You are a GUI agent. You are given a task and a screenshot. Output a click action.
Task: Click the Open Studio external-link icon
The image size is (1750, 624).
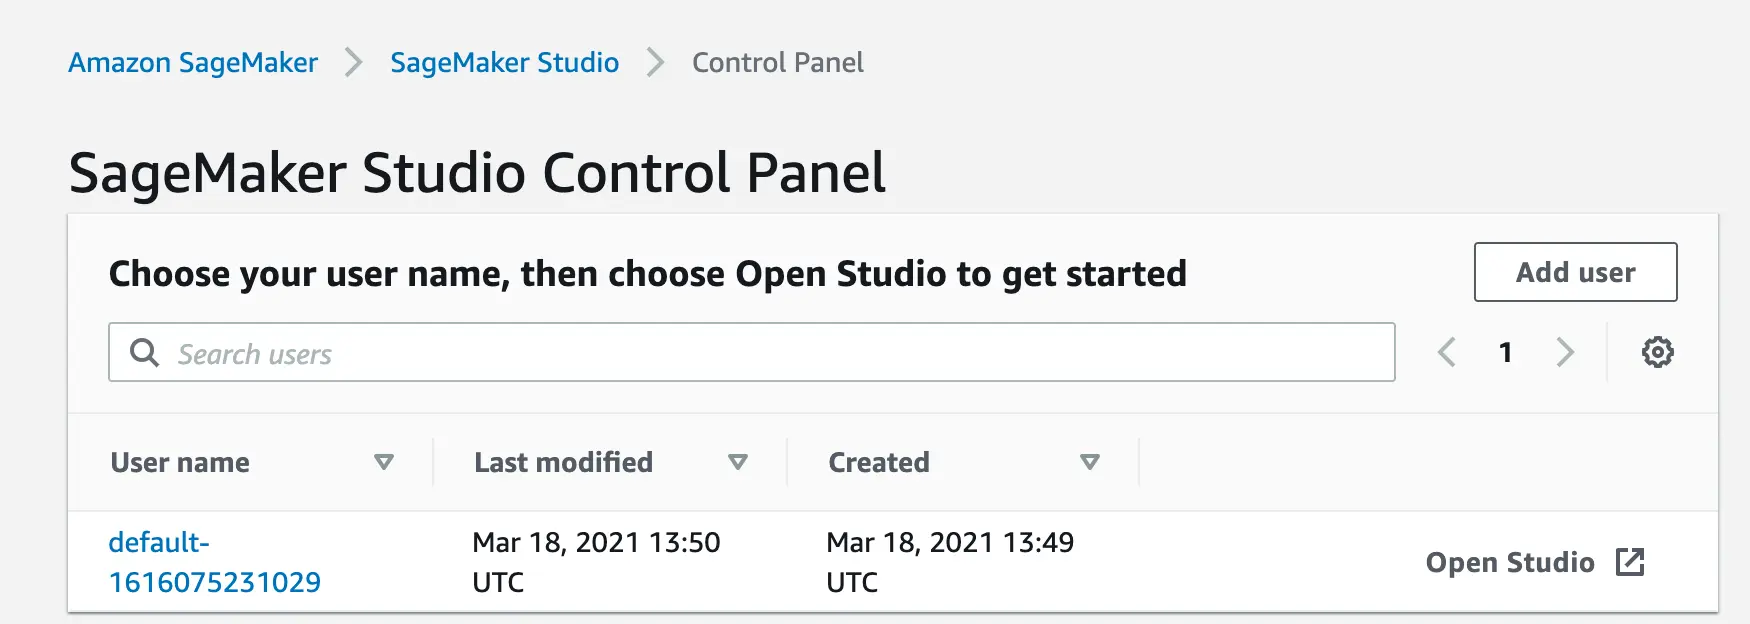coord(1632,562)
